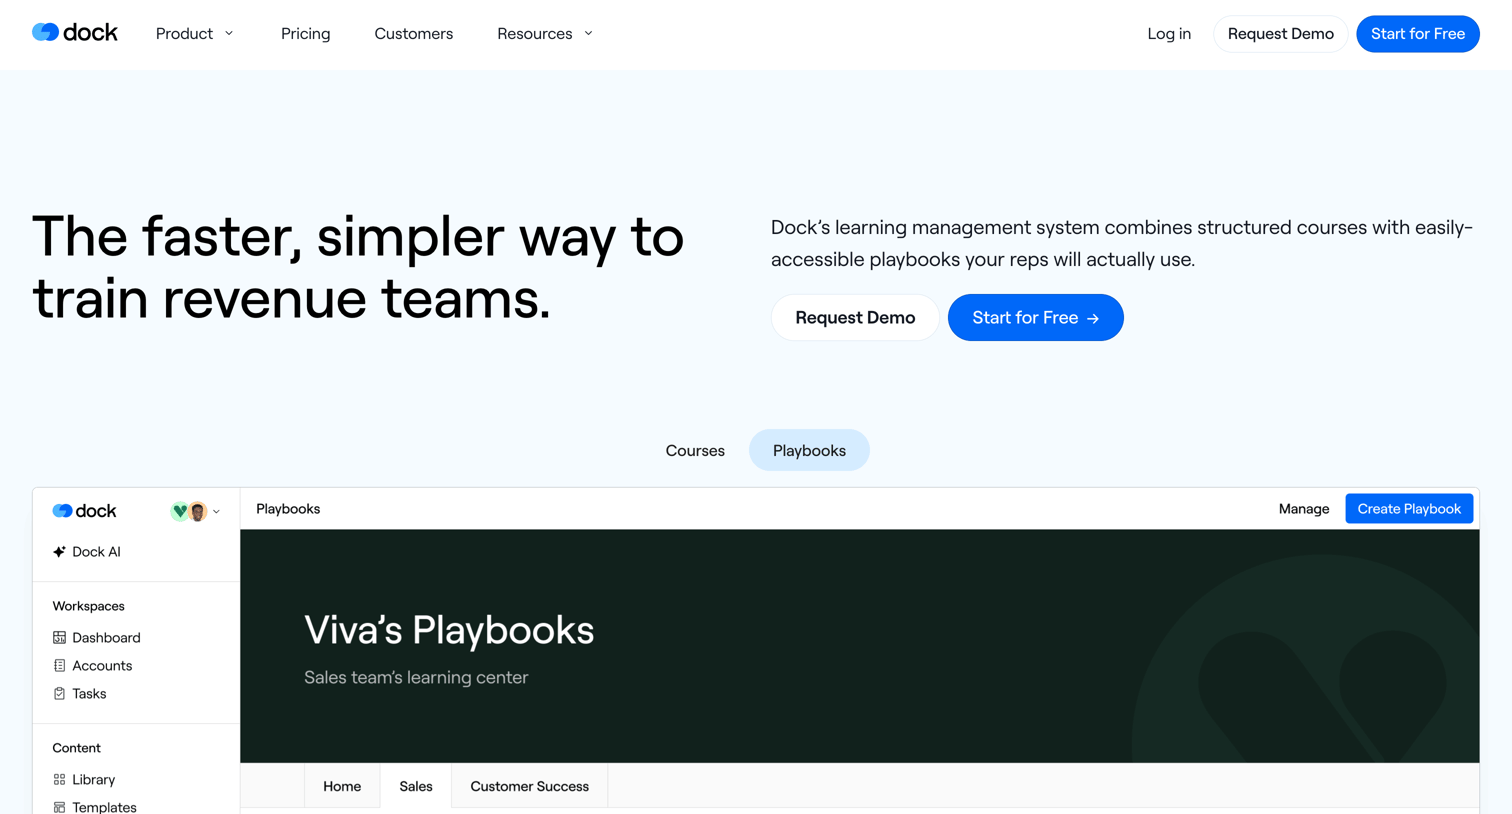The width and height of the screenshot is (1512, 814).
Task: Click the Library grid icon
Action: [x=59, y=780]
